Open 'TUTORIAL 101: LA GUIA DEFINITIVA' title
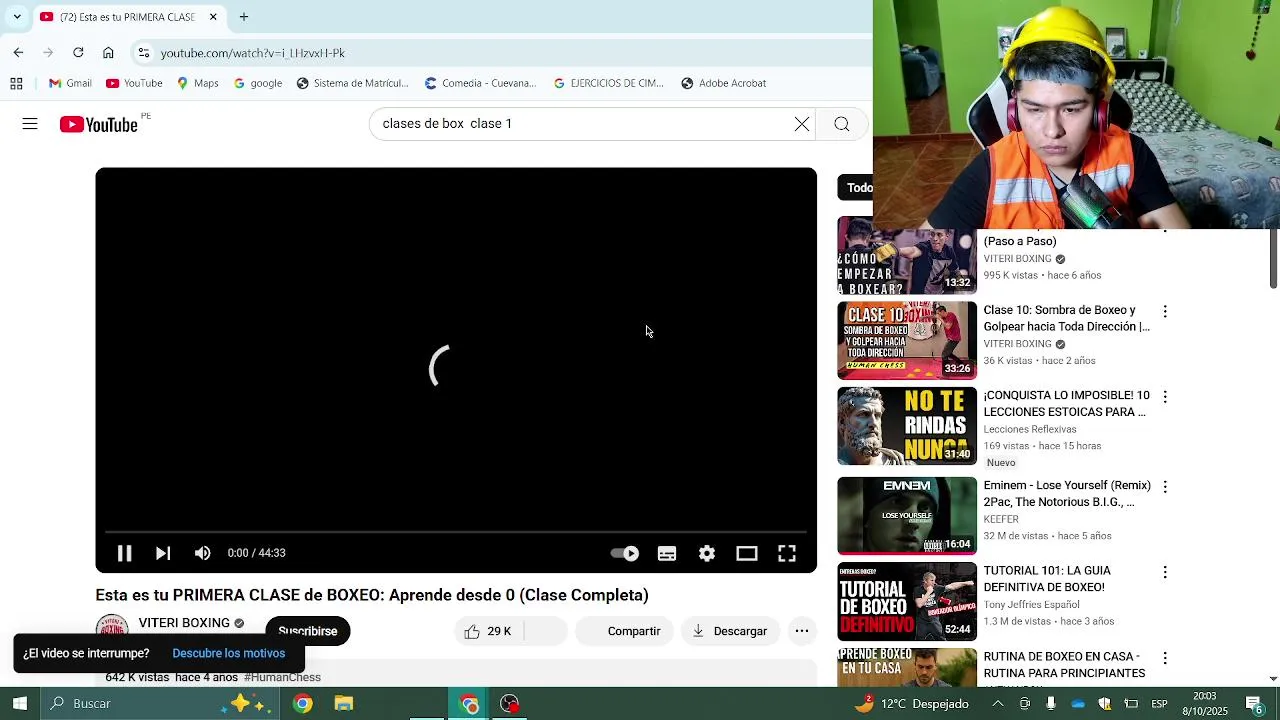Screen dimensions: 1280x720 (x=1047, y=579)
